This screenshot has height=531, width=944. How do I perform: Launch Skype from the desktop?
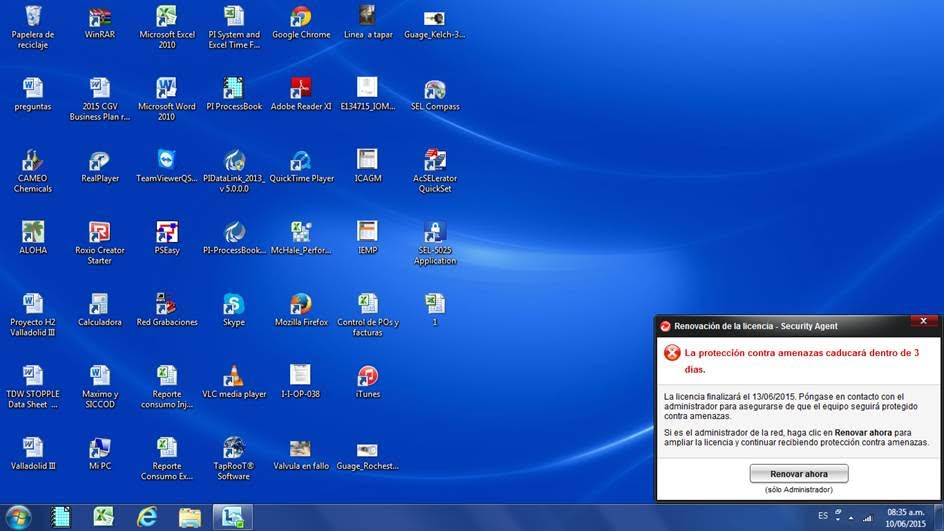click(x=234, y=310)
